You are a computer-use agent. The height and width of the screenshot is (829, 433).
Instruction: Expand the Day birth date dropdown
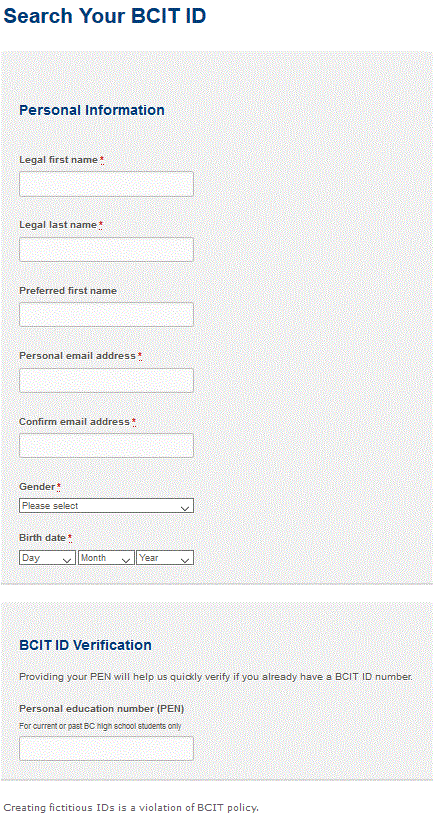pos(48,558)
